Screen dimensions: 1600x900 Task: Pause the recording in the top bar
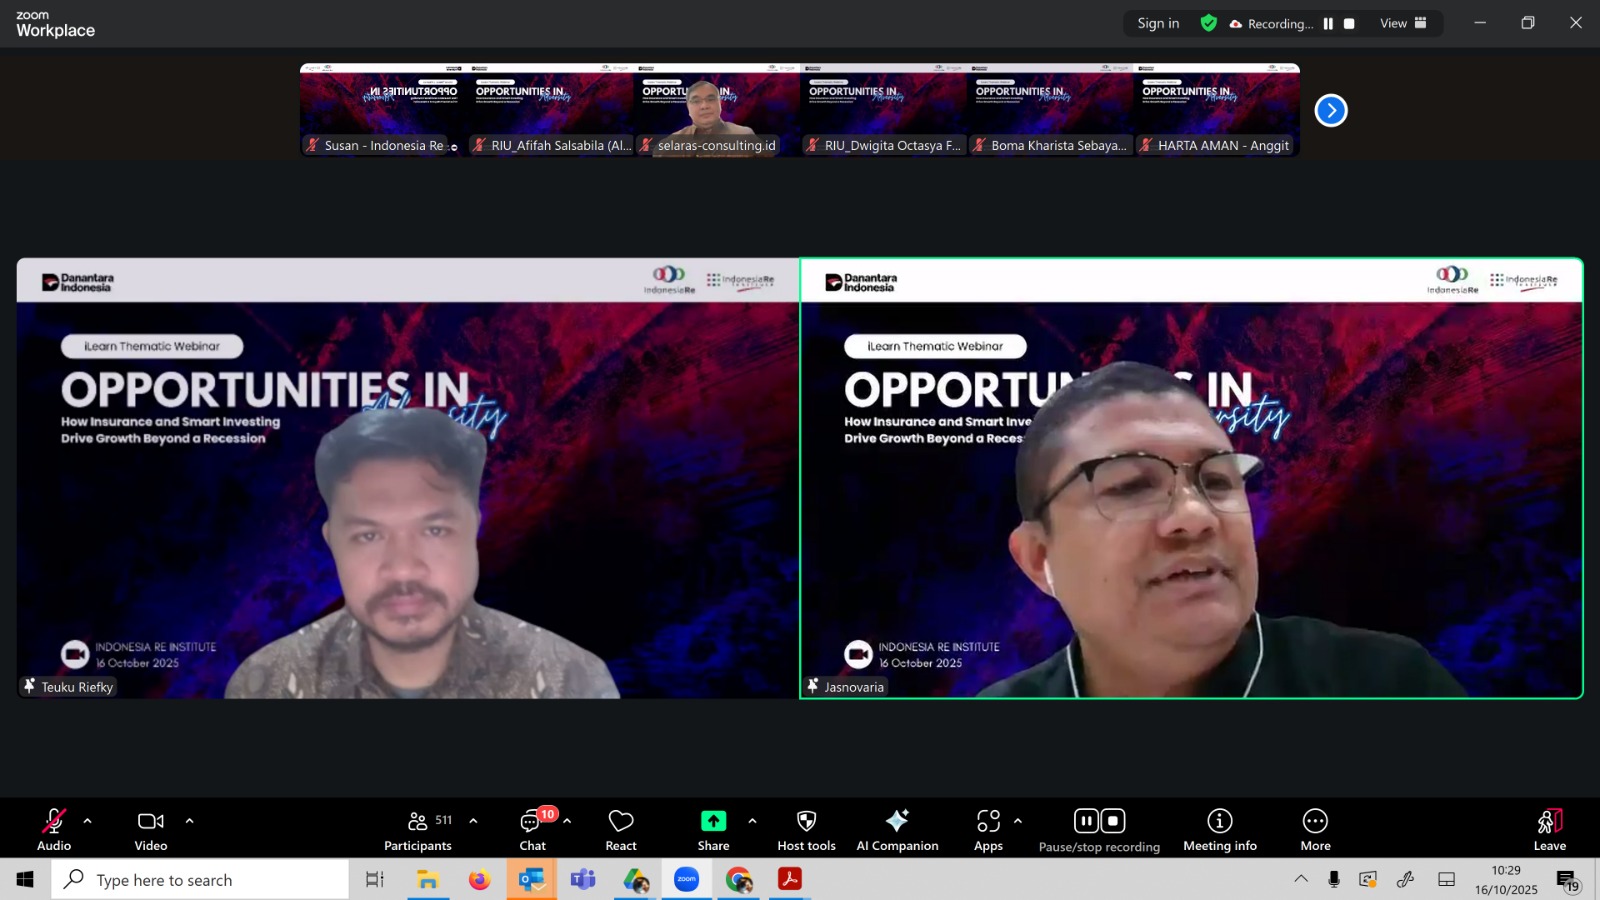coord(1328,24)
